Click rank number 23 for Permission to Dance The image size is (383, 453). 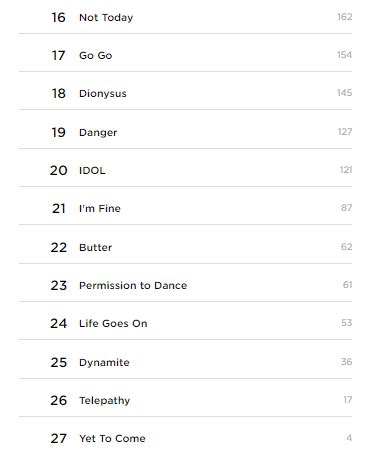click(59, 286)
